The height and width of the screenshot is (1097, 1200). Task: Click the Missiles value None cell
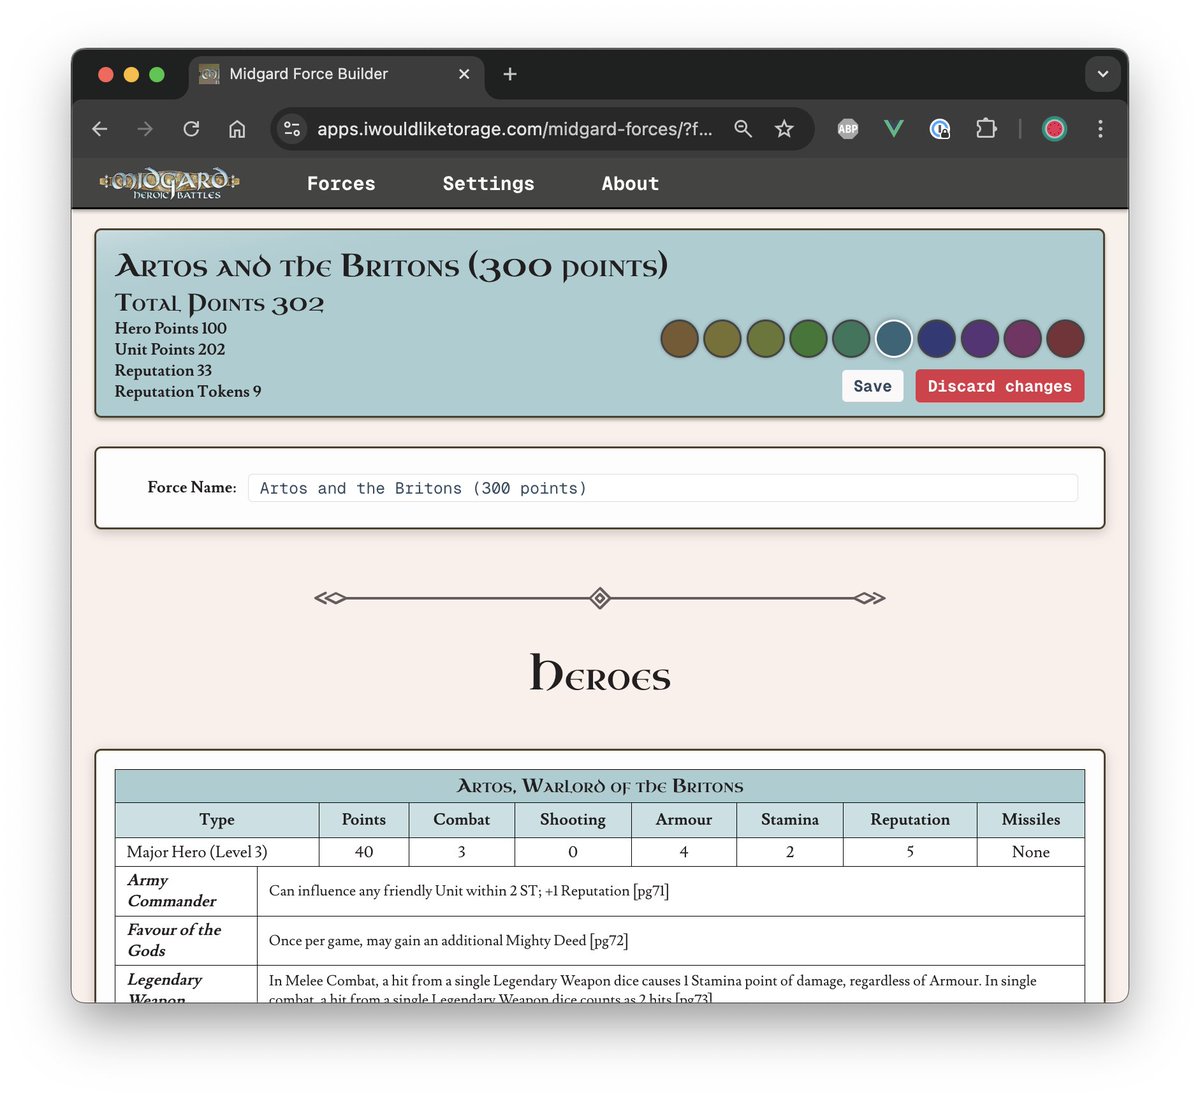1031,852
